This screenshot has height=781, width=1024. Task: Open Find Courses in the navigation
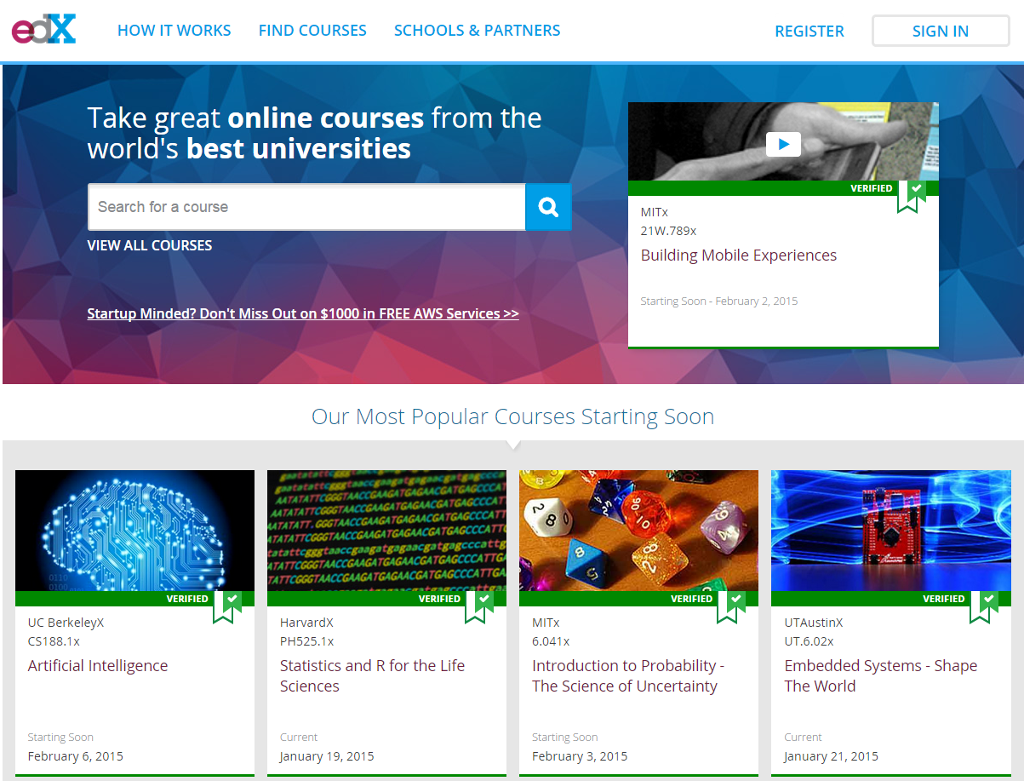312,31
